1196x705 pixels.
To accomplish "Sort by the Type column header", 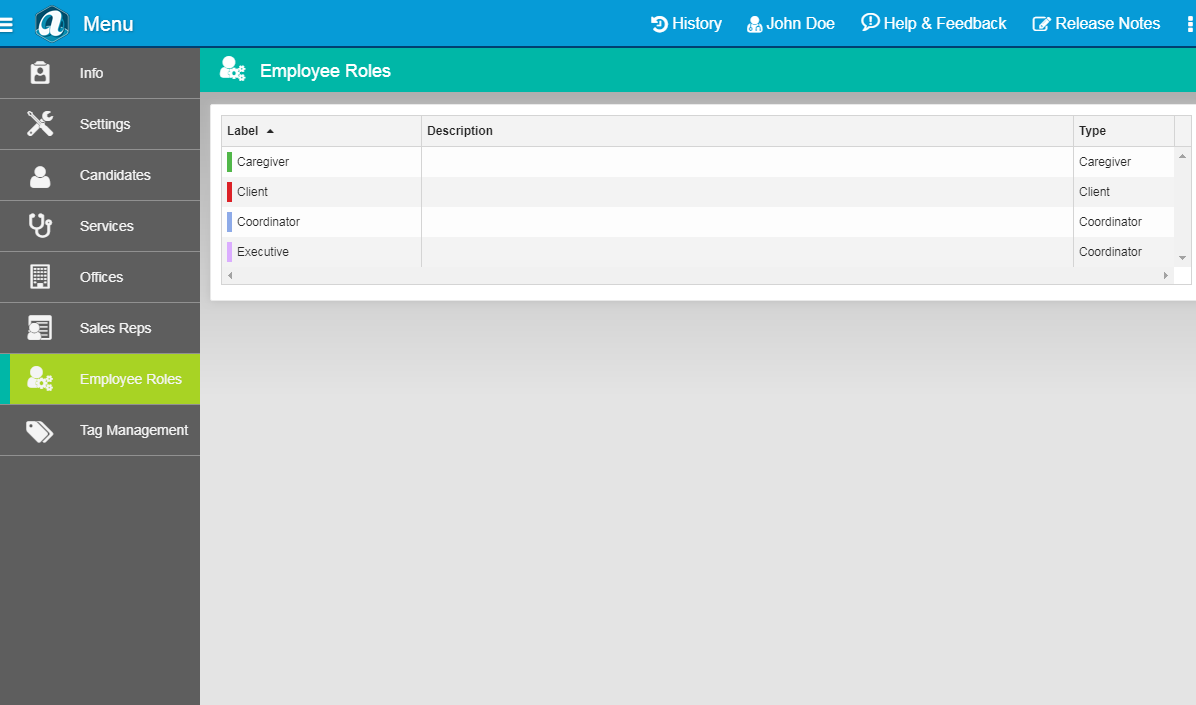I will (1124, 131).
